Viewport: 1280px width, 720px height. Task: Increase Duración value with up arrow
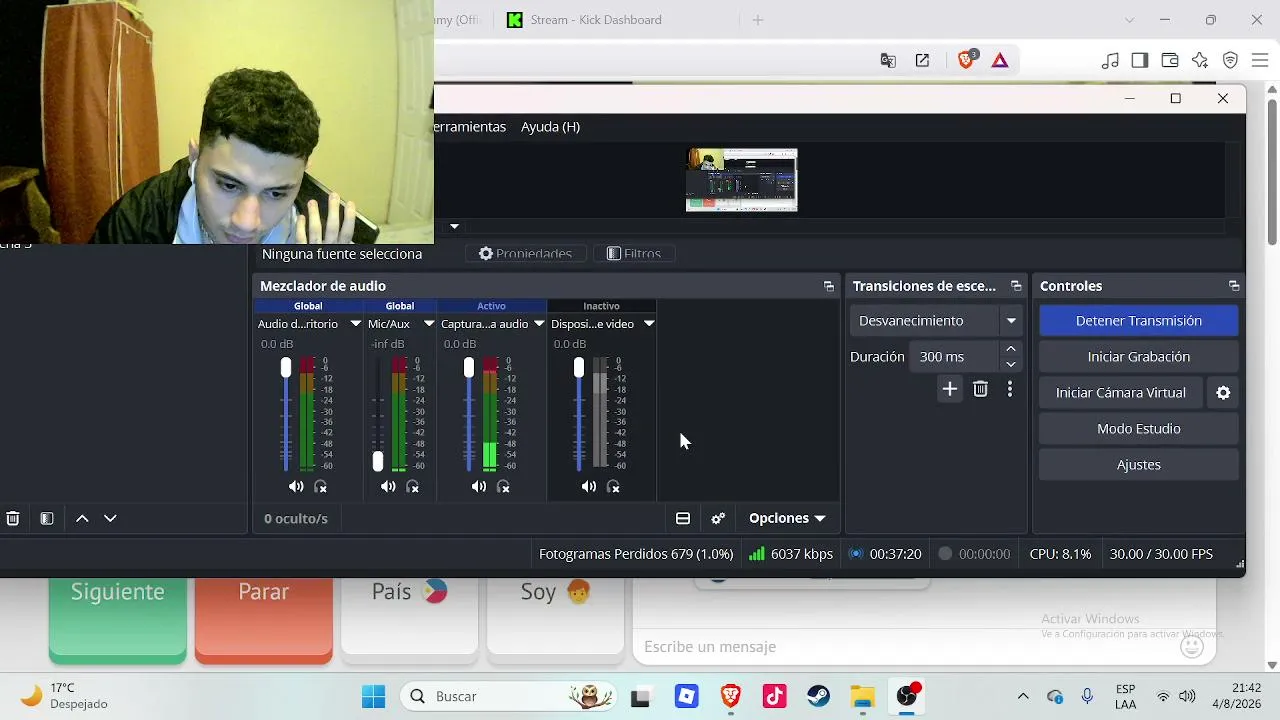(1011, 349)
